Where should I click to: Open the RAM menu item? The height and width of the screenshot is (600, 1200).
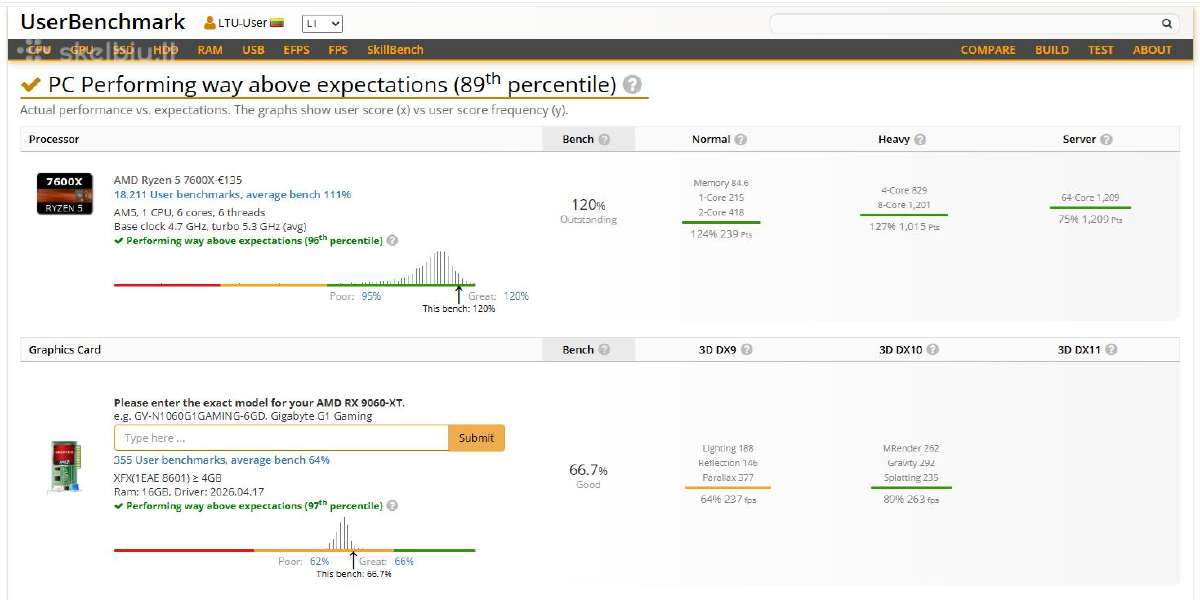pyautogui.click(x=210, y=50)
